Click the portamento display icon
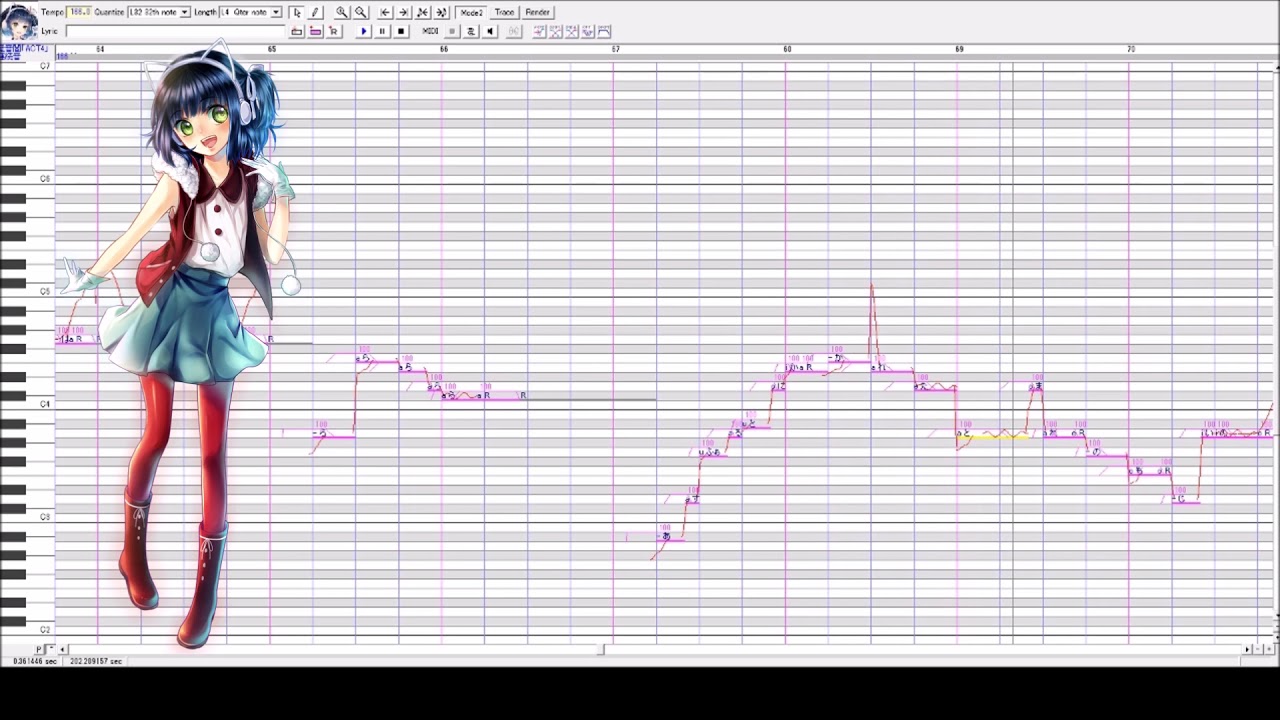Screen dimensions: 1280x720 [x=539, y=31]
